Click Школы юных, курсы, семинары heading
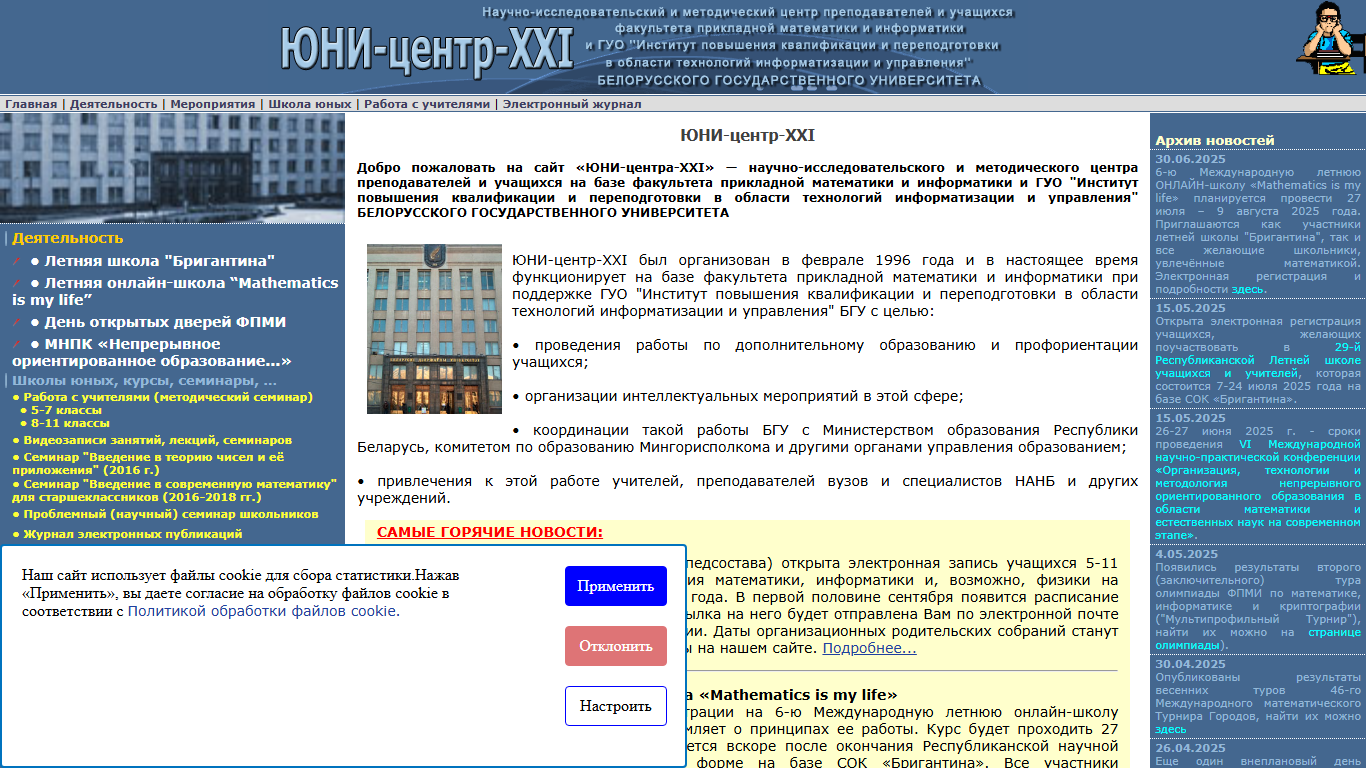 coord(145,381)
